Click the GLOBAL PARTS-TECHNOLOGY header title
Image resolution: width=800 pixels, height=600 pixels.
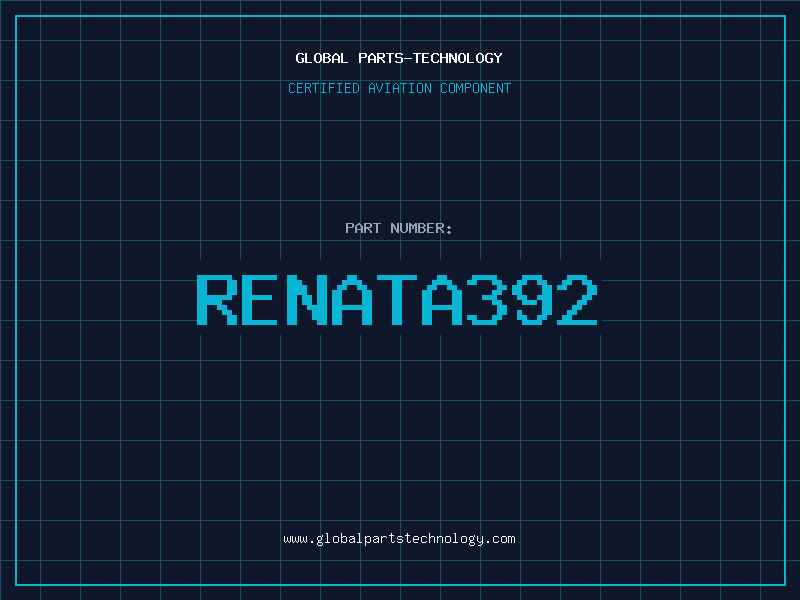399,58
